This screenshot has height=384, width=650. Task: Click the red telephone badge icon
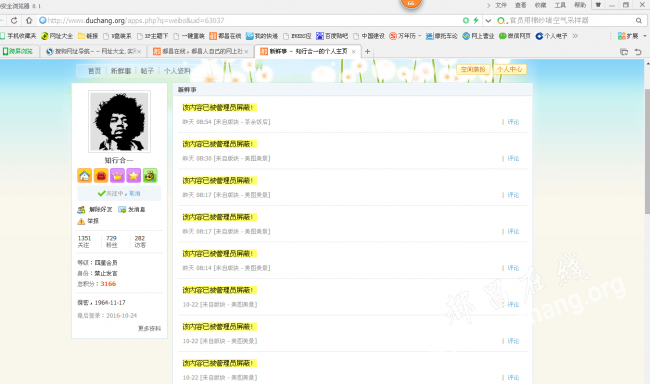(x=101, y=175)
